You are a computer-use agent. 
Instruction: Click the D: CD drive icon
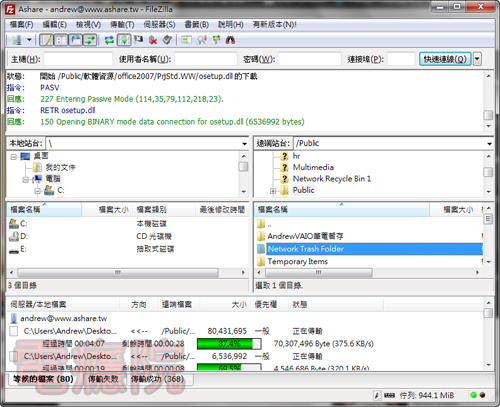[x=14, y=236]
